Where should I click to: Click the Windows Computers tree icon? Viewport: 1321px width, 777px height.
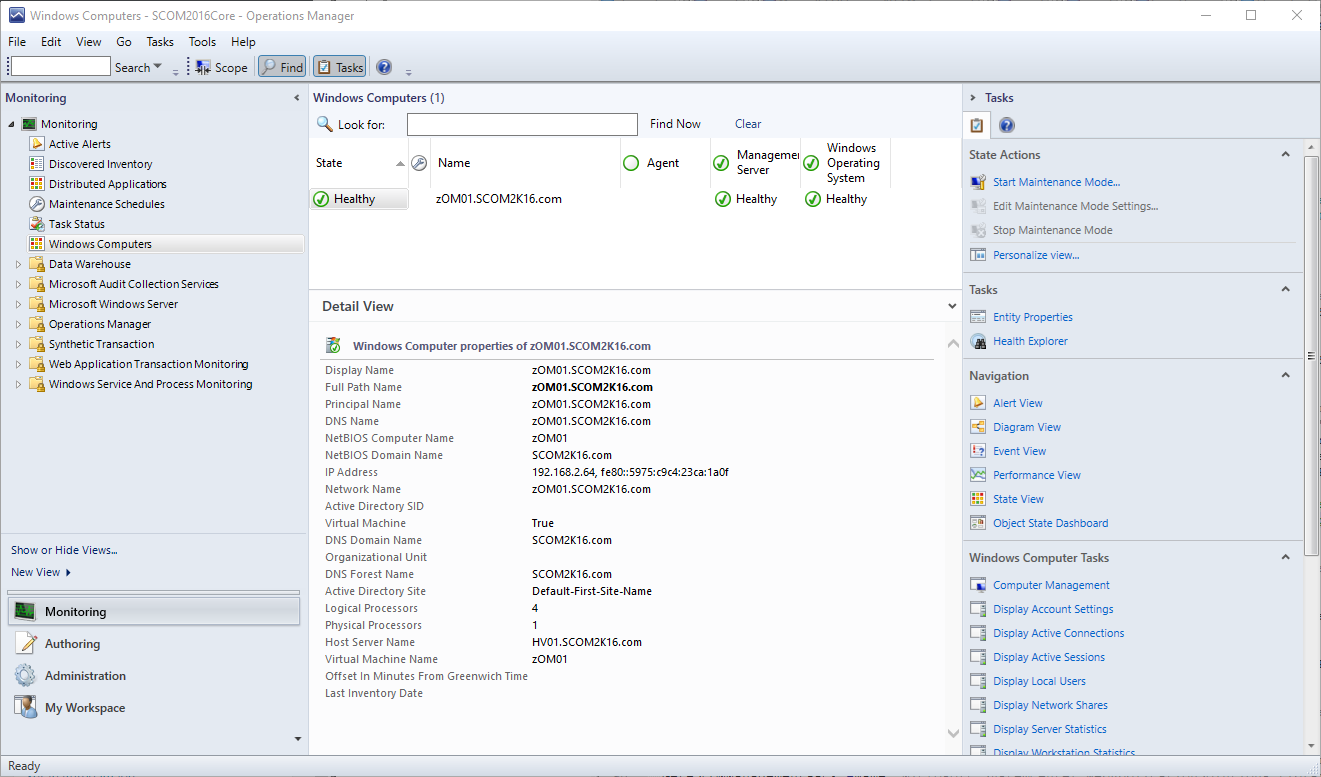pyautogui.click(x=37, y=244)
